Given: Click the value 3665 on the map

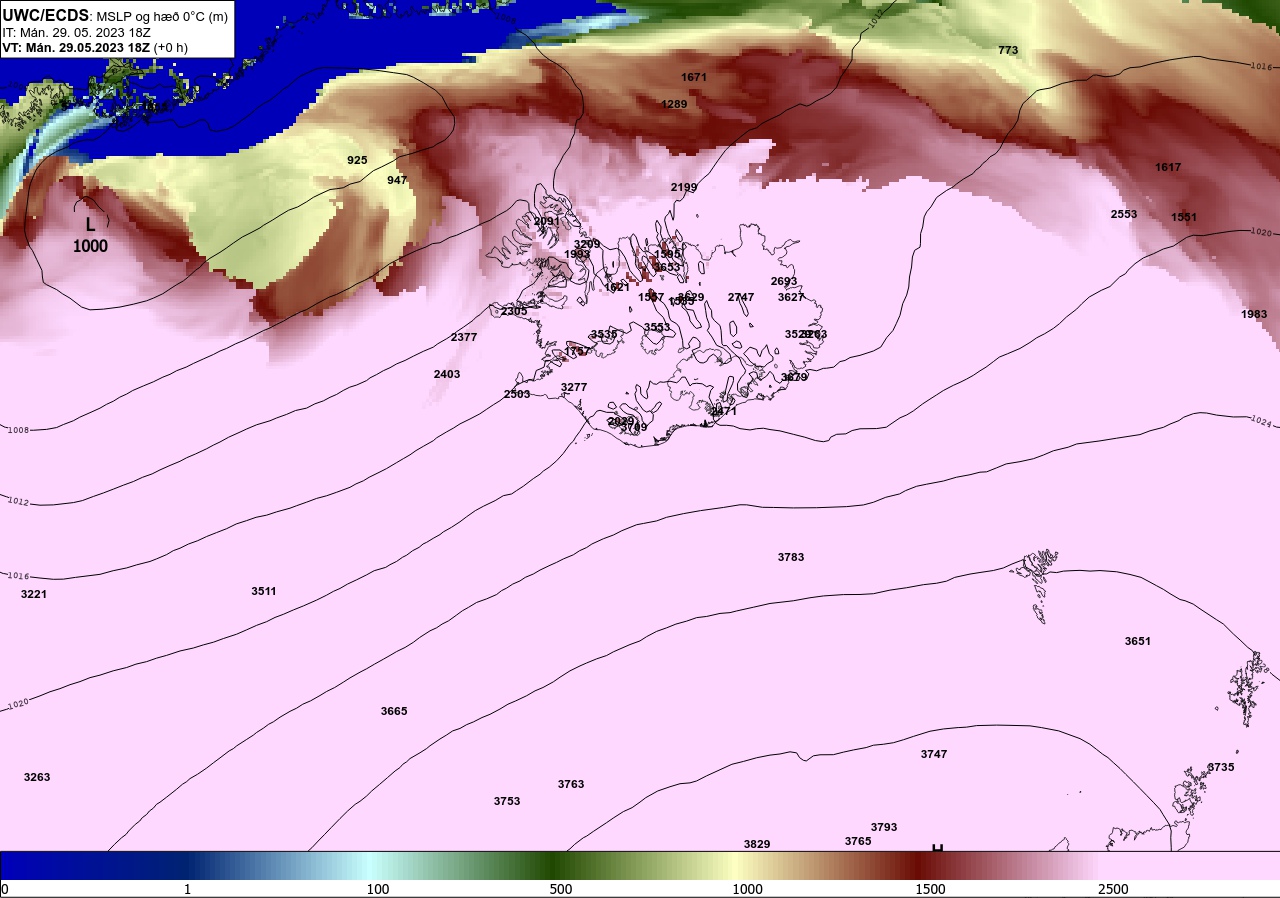Looking at the screenshot, I should 394,711.
